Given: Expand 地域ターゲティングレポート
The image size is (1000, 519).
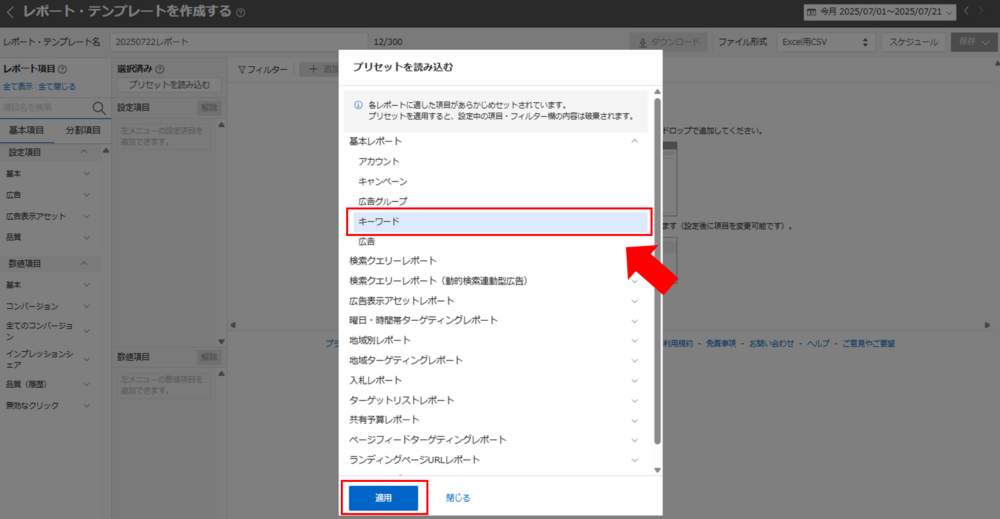Looking at the screenshot, I should tap(634, 361).
